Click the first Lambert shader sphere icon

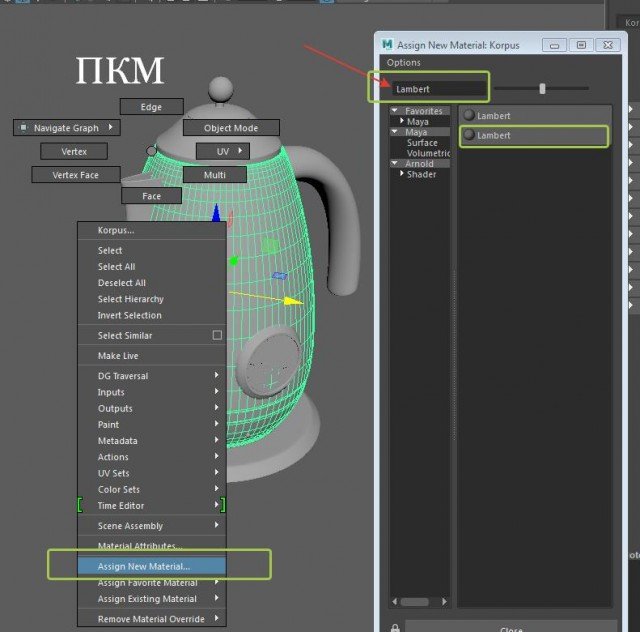pyautogui.click(x=469, y=116)
